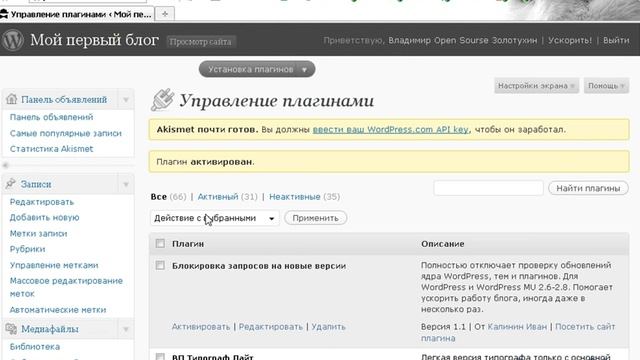Screen dimensions: 640x360
Task: Click the Записи menu header
Action: [36, 184]
